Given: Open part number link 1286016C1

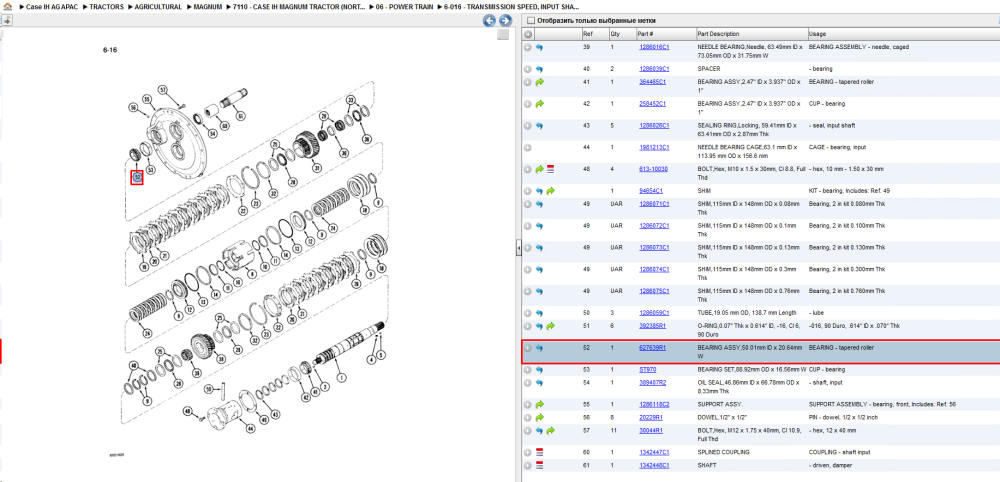Looking at the screenshot, I should [x=654, y=47].
